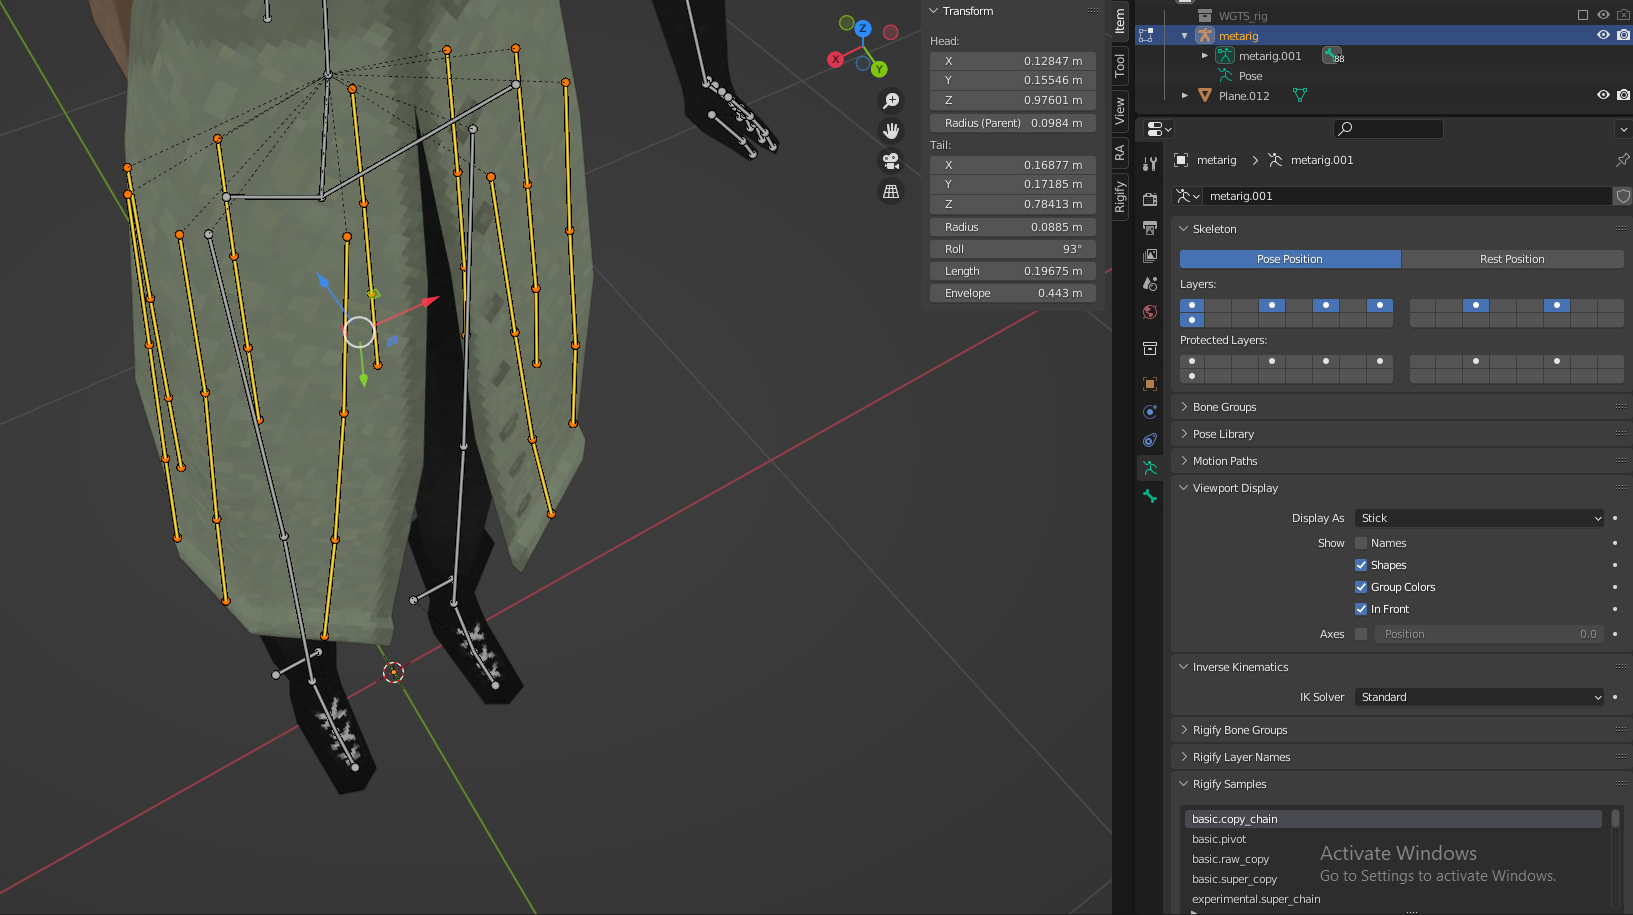Open the Scene properties tab
The height and width of the screenshot is (915, 1633).
[x=1150, y=284]
